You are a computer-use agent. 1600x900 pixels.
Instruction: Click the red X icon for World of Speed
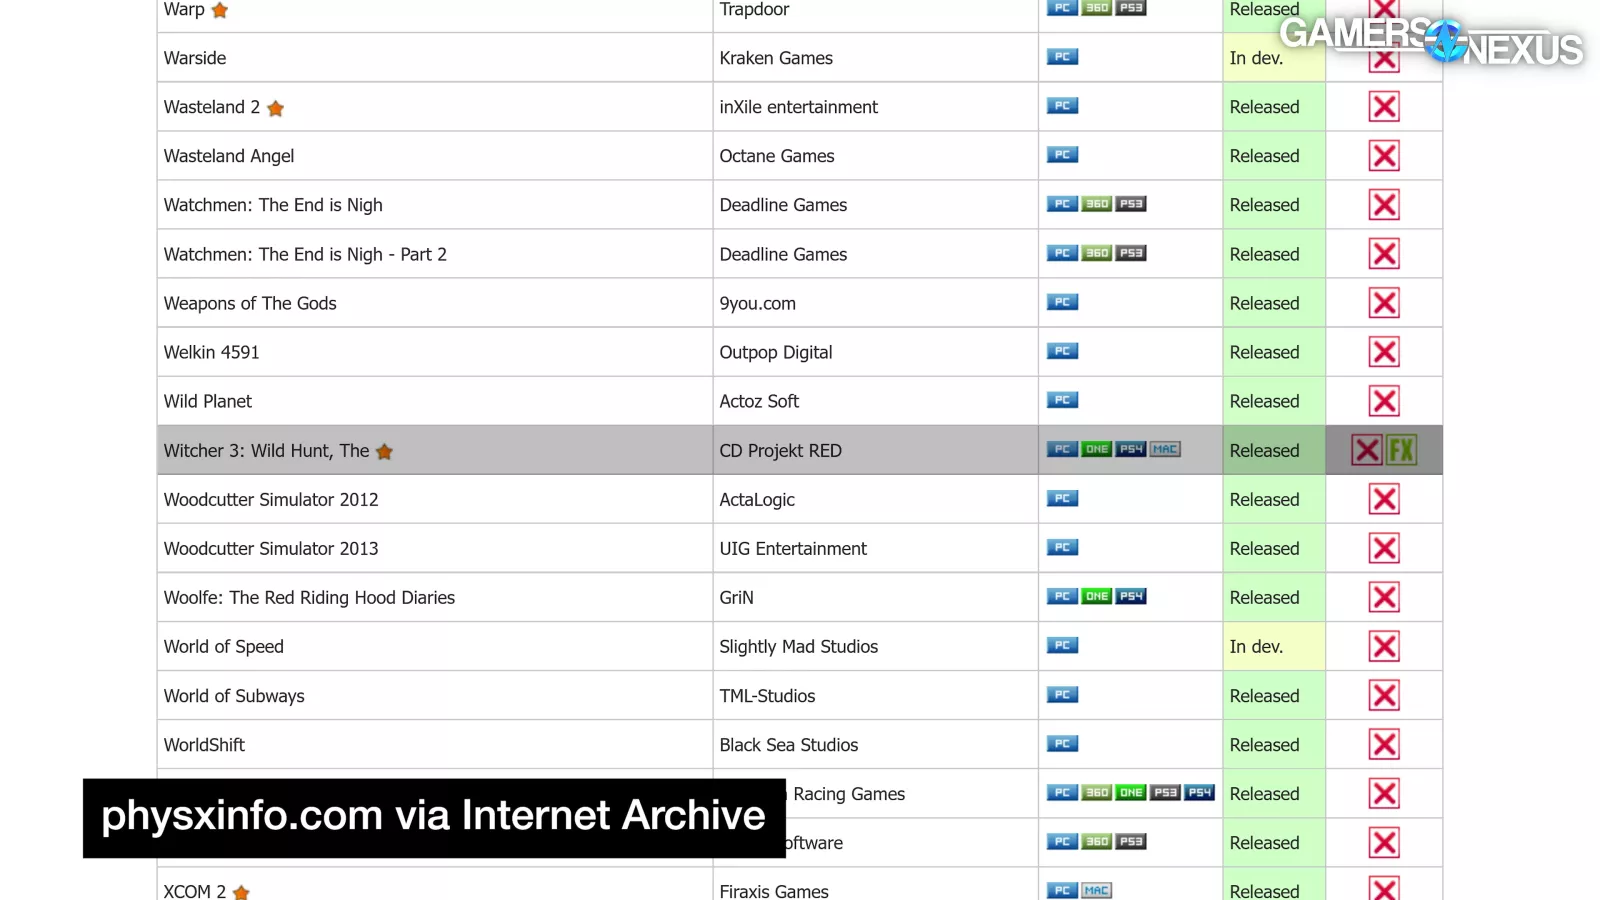pos(1384,646)
